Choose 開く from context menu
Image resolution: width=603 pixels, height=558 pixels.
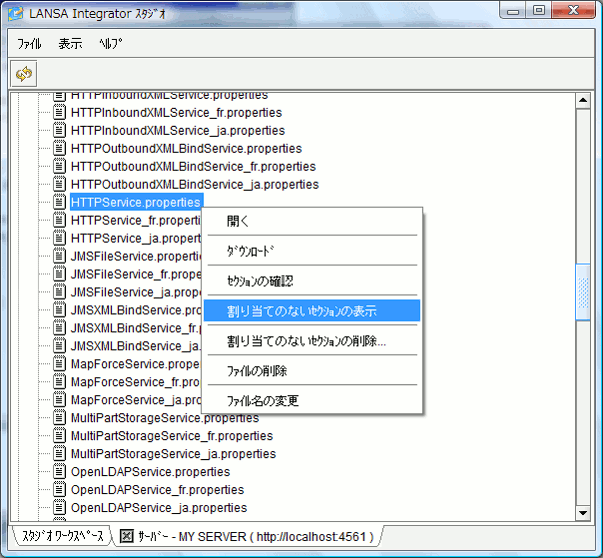pos(312,221)
